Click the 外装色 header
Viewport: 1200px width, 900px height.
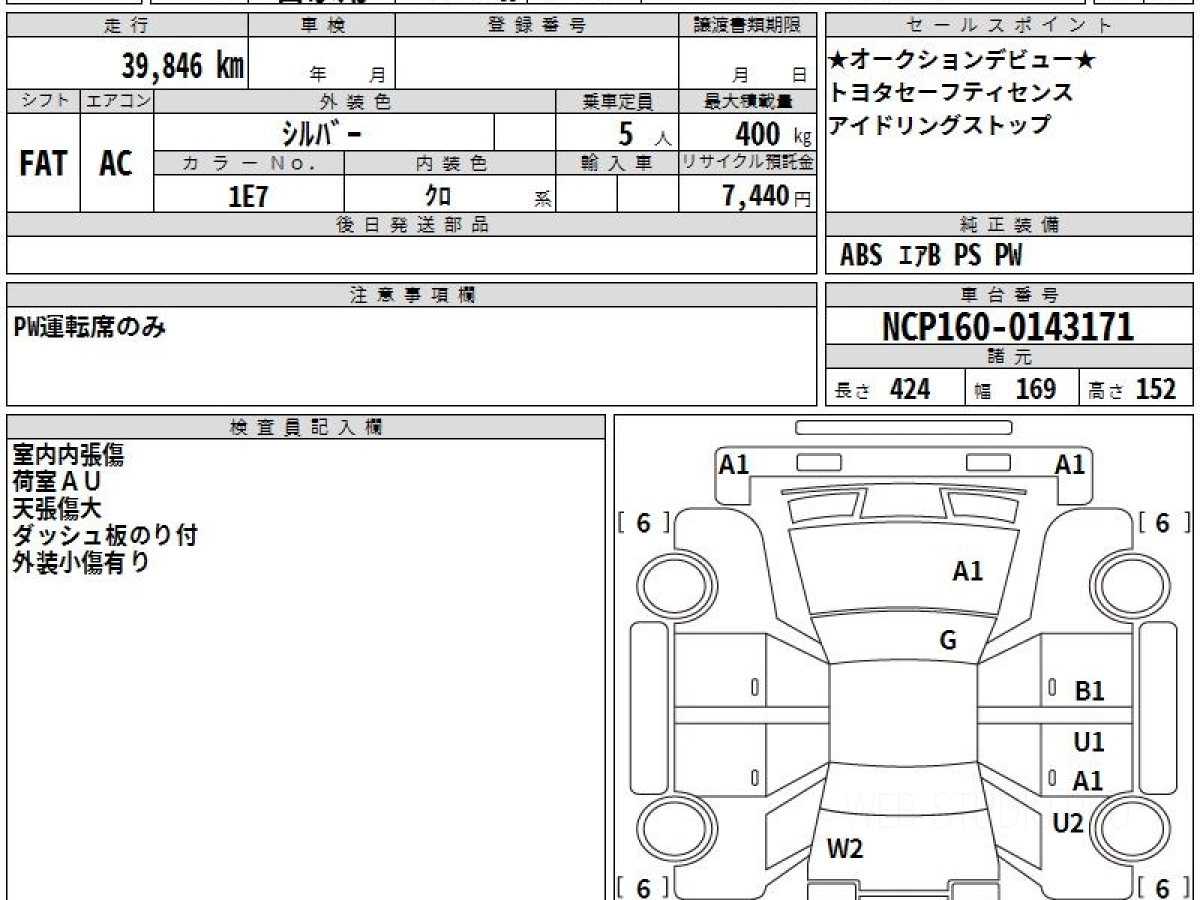coord(355,101)
